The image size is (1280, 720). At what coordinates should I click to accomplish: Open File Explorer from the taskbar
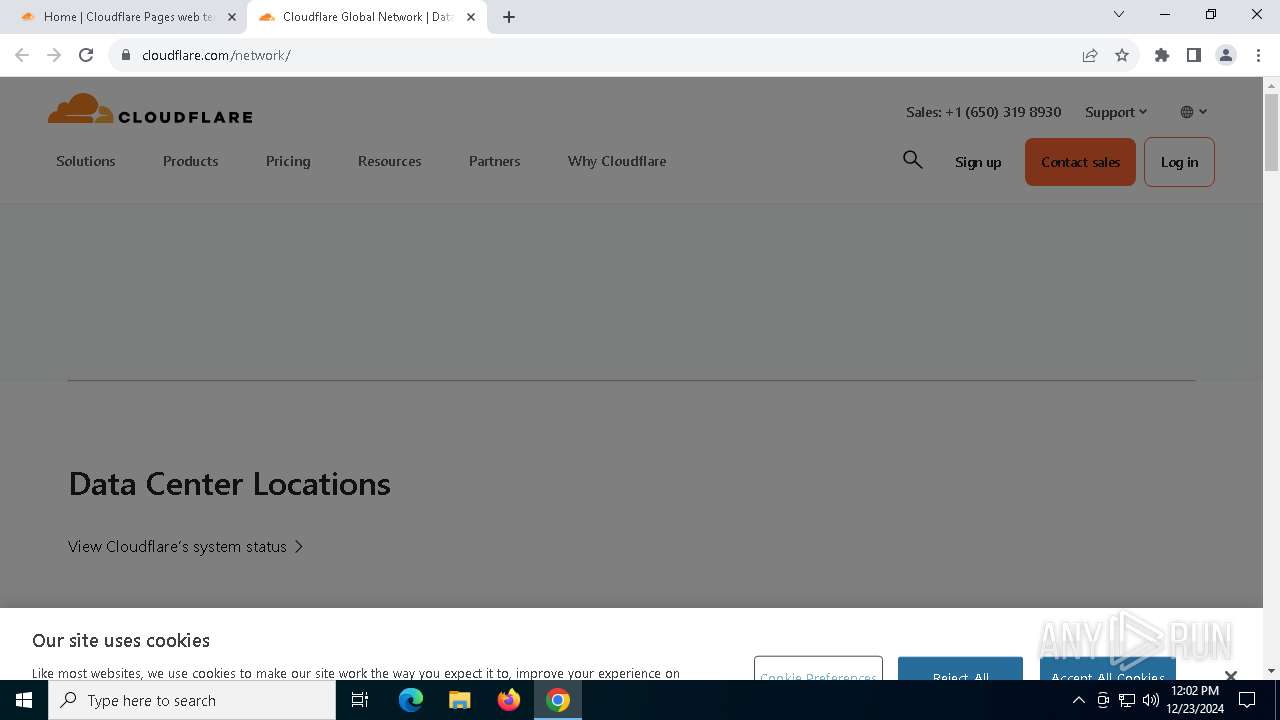point(460,700)
